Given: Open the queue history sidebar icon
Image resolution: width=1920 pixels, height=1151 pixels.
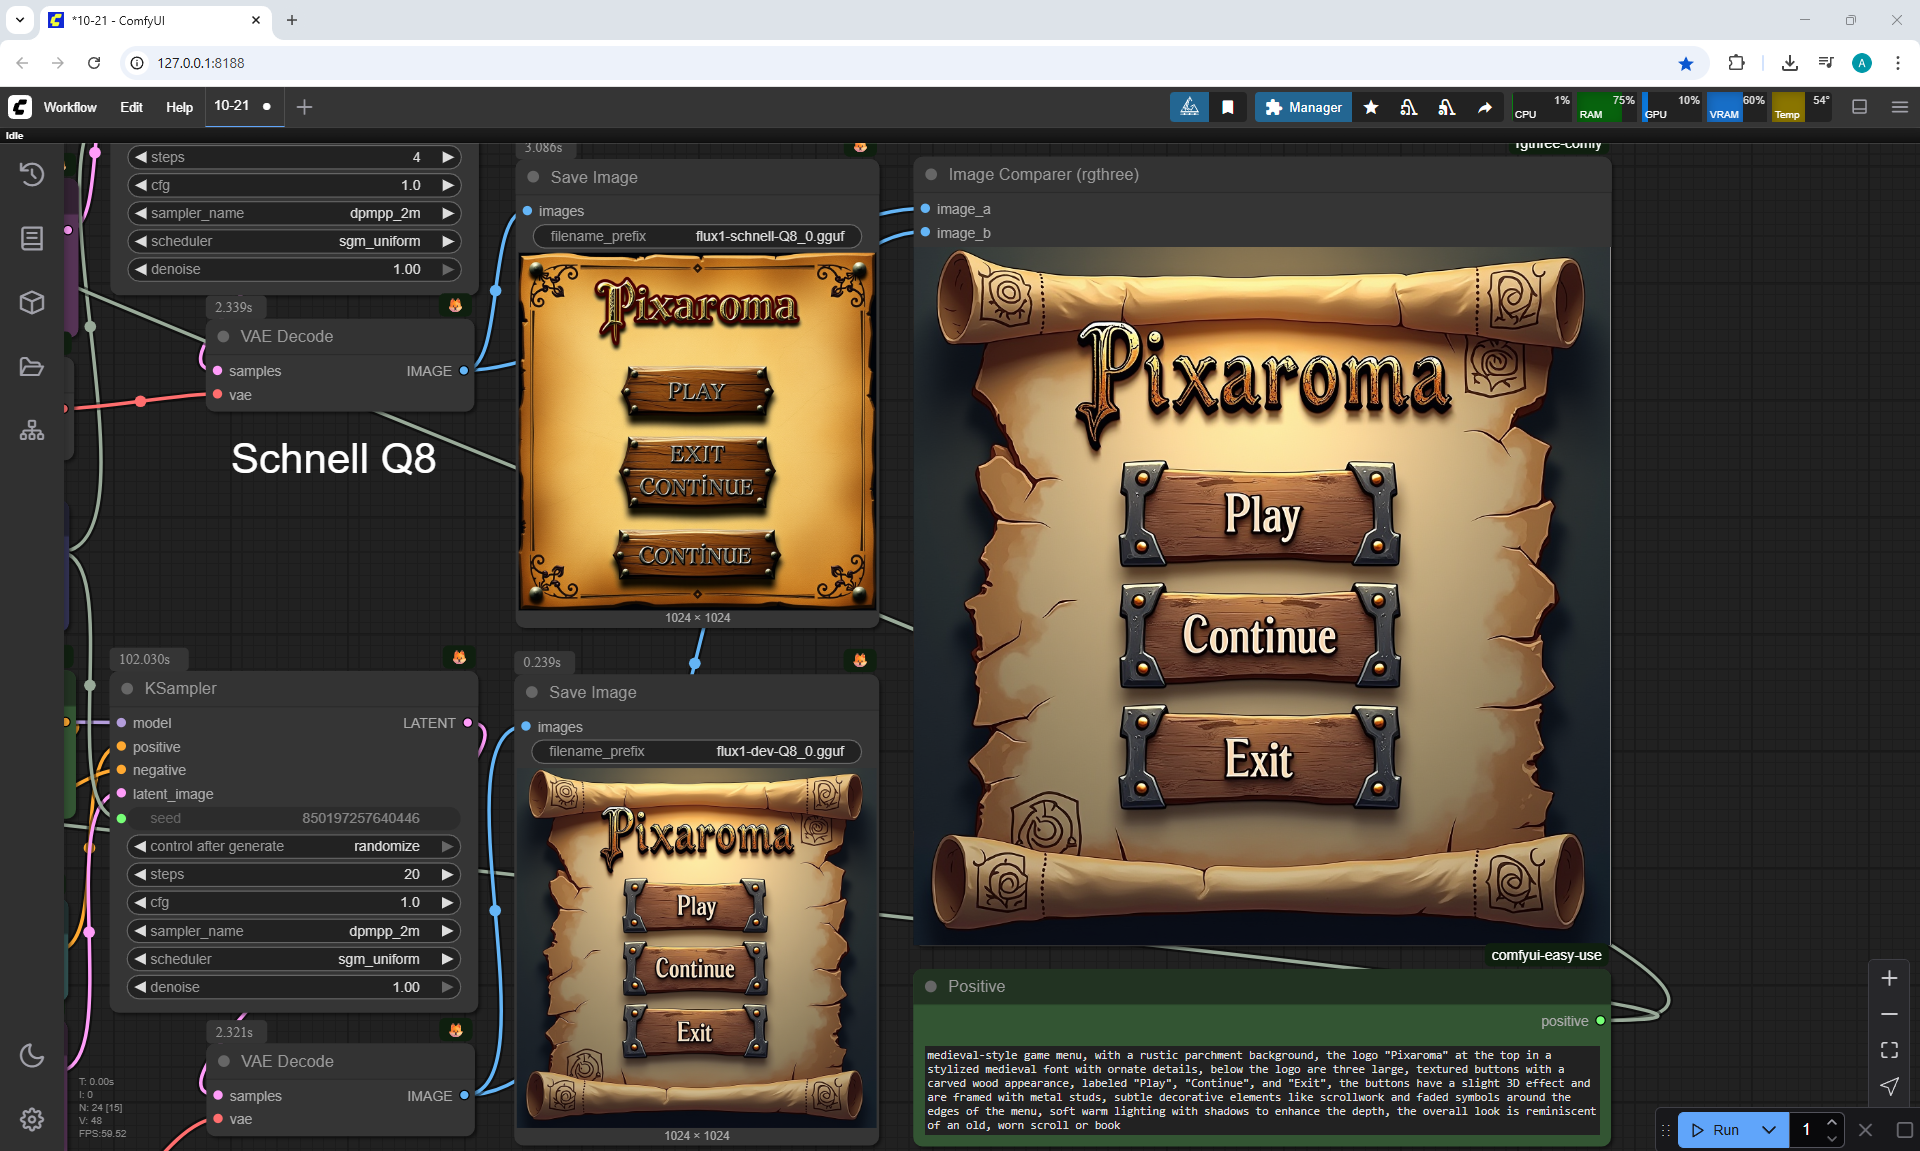Looking at the screenshot, I should [x=32, y=174].
